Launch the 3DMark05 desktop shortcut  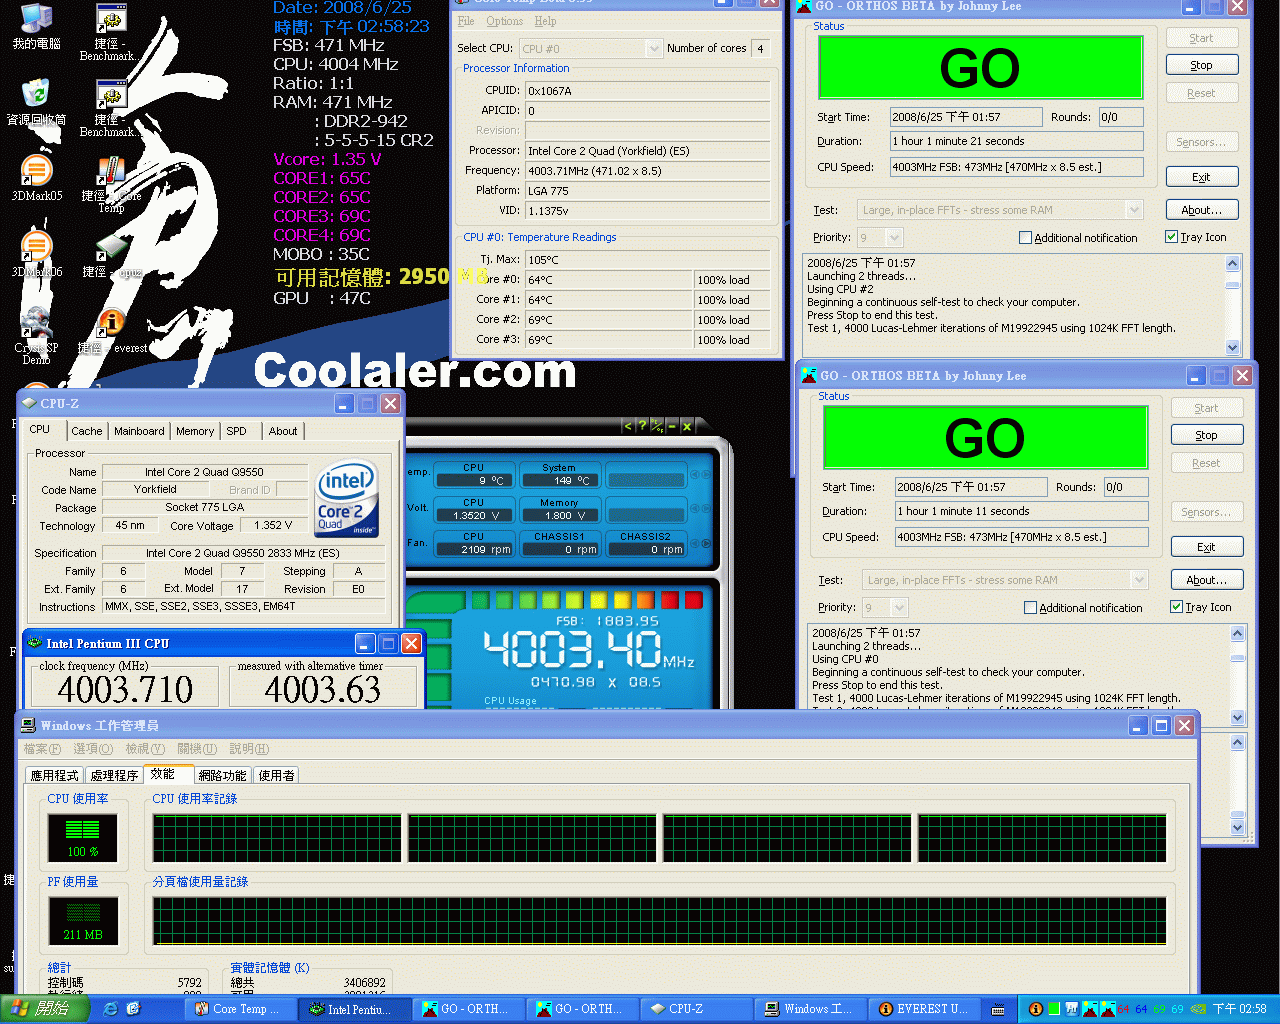[36, 179]
